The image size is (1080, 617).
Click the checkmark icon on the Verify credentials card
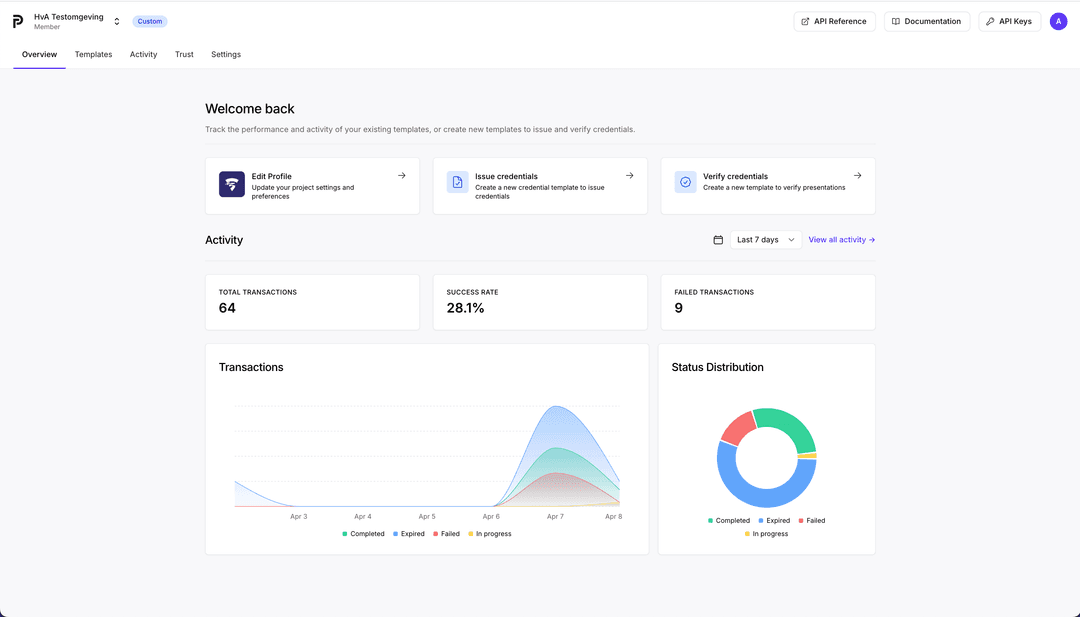point(685,181)
